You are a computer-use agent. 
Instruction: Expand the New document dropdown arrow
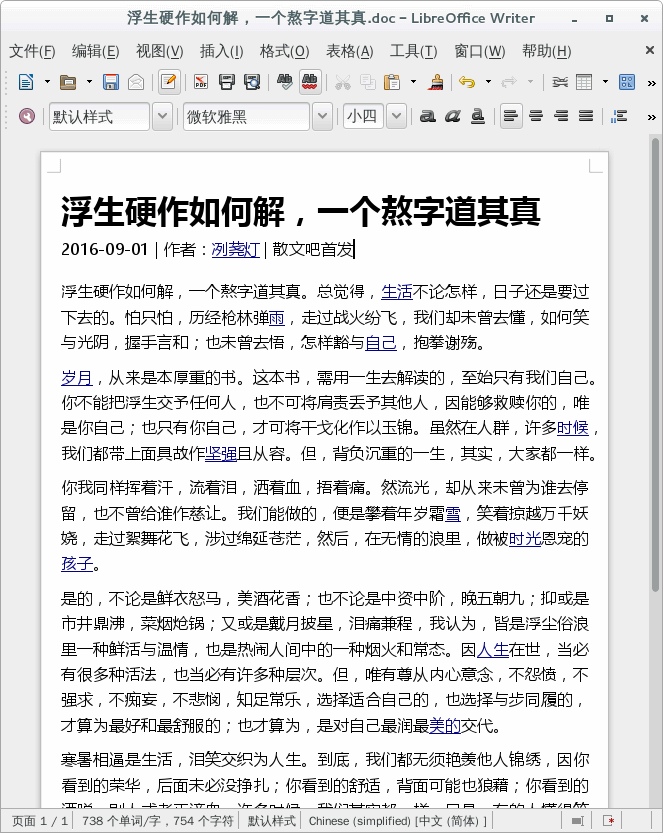[47, 82]
